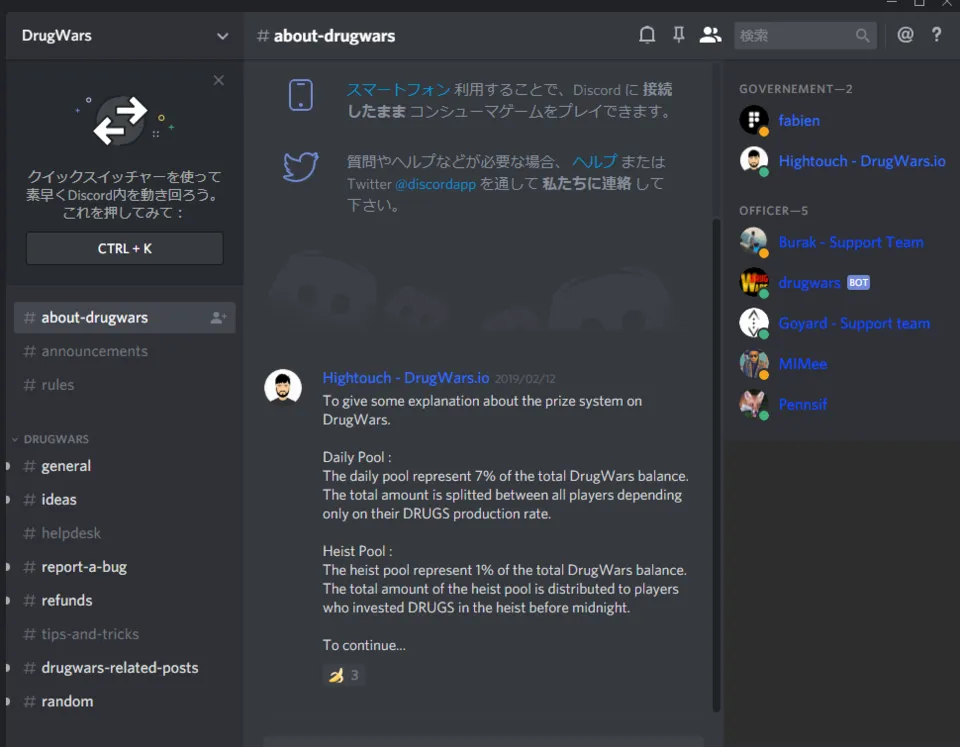Open help question mark icon

coord(936,35)
